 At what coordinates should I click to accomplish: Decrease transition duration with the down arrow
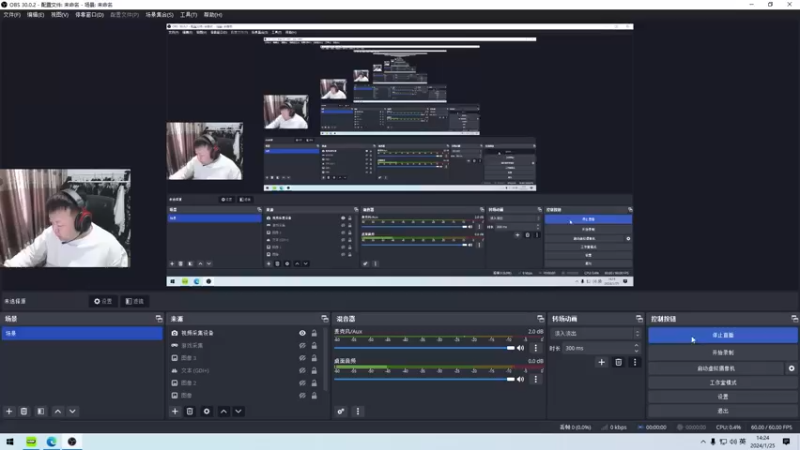636,351
